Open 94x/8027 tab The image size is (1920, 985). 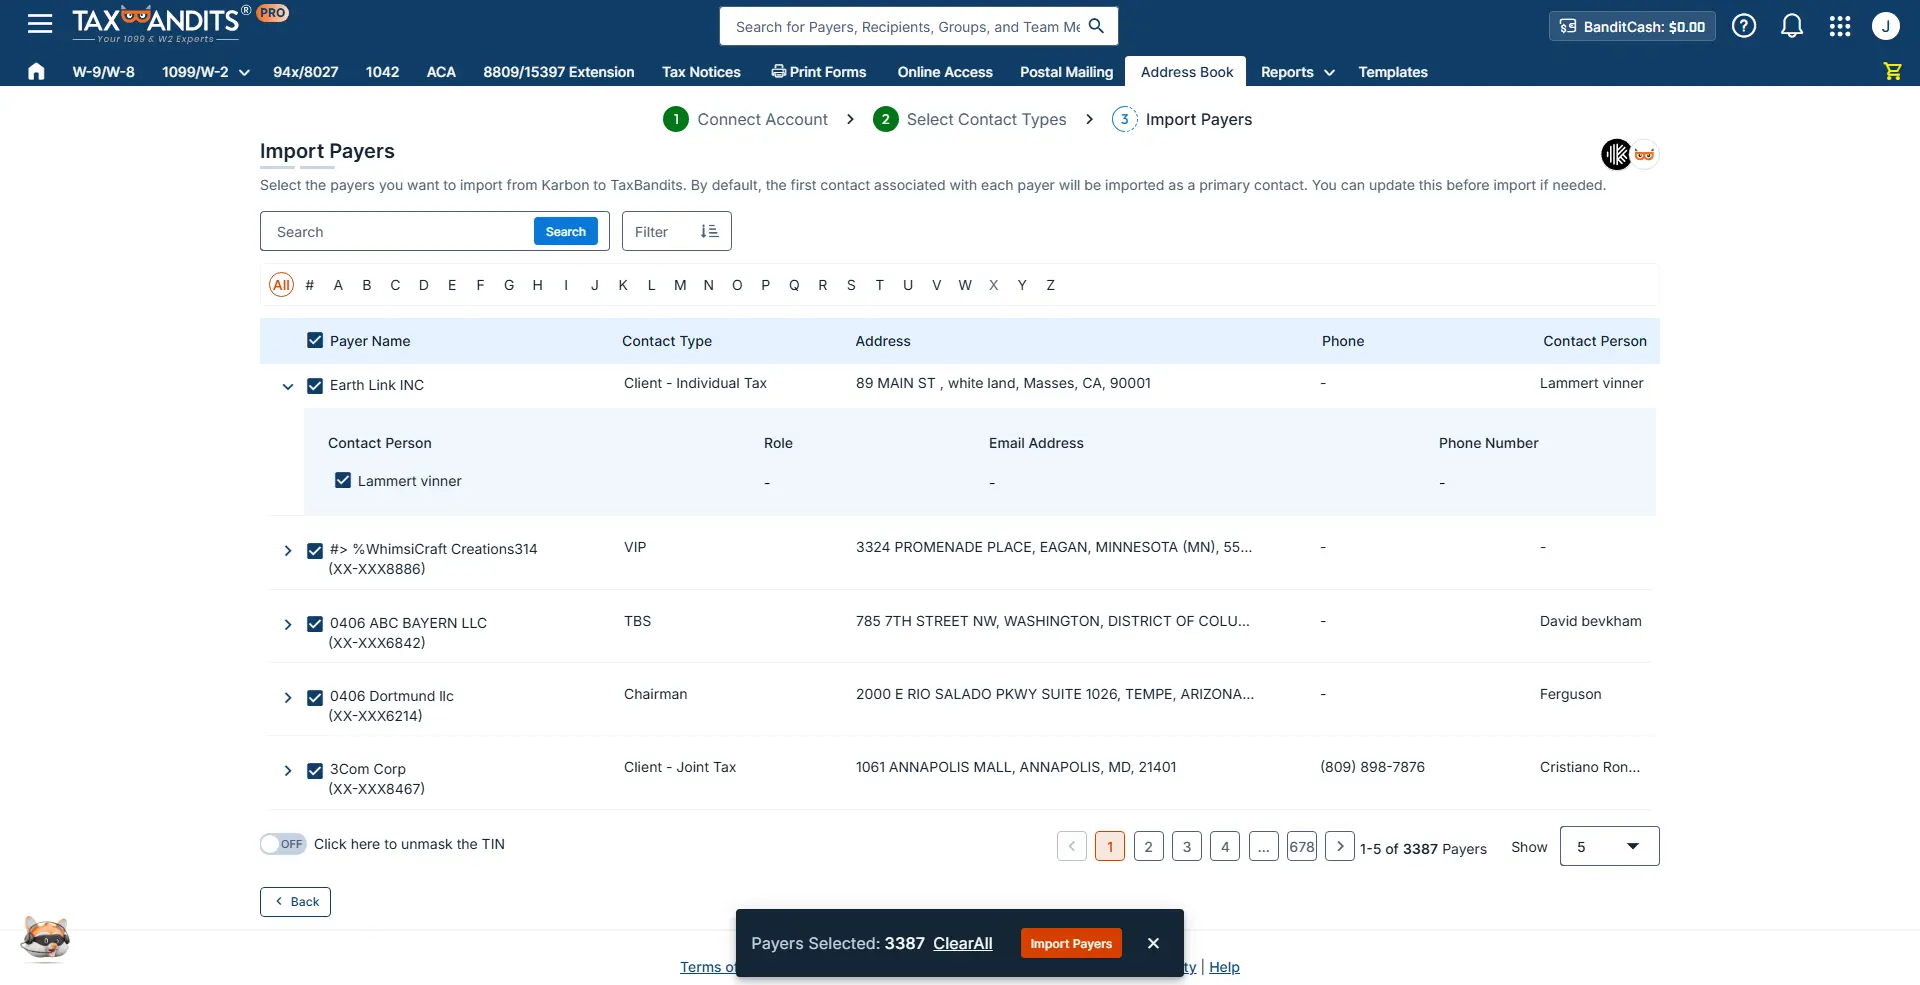(x=305, y=72)
